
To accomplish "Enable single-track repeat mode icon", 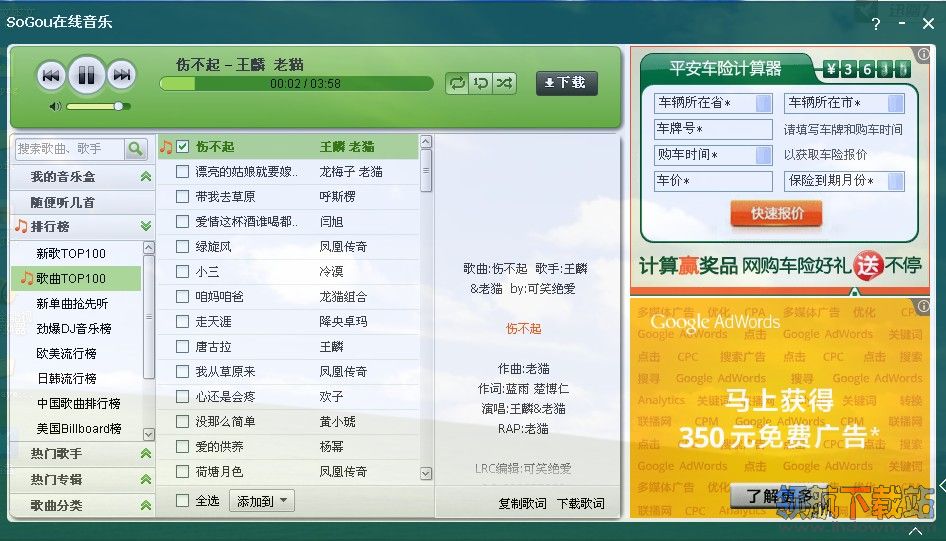I will coord(481,83).
